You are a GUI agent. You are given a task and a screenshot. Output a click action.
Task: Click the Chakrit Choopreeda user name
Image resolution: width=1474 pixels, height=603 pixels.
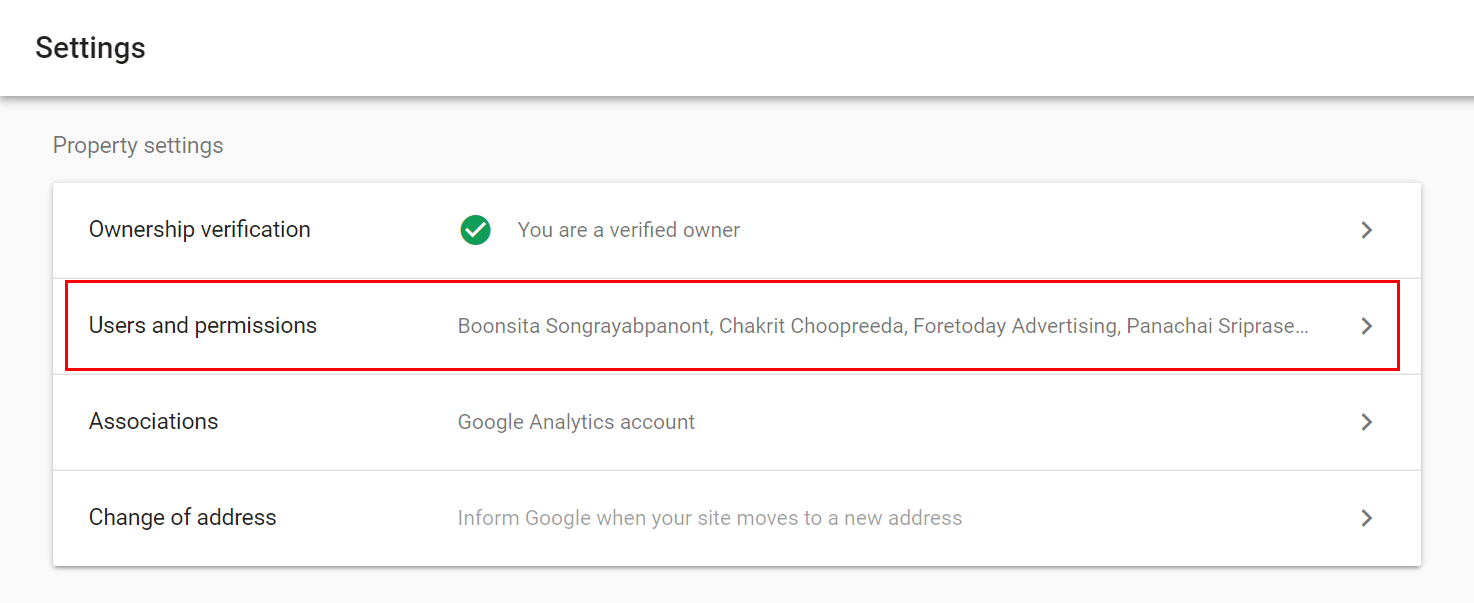click(811, 326)
